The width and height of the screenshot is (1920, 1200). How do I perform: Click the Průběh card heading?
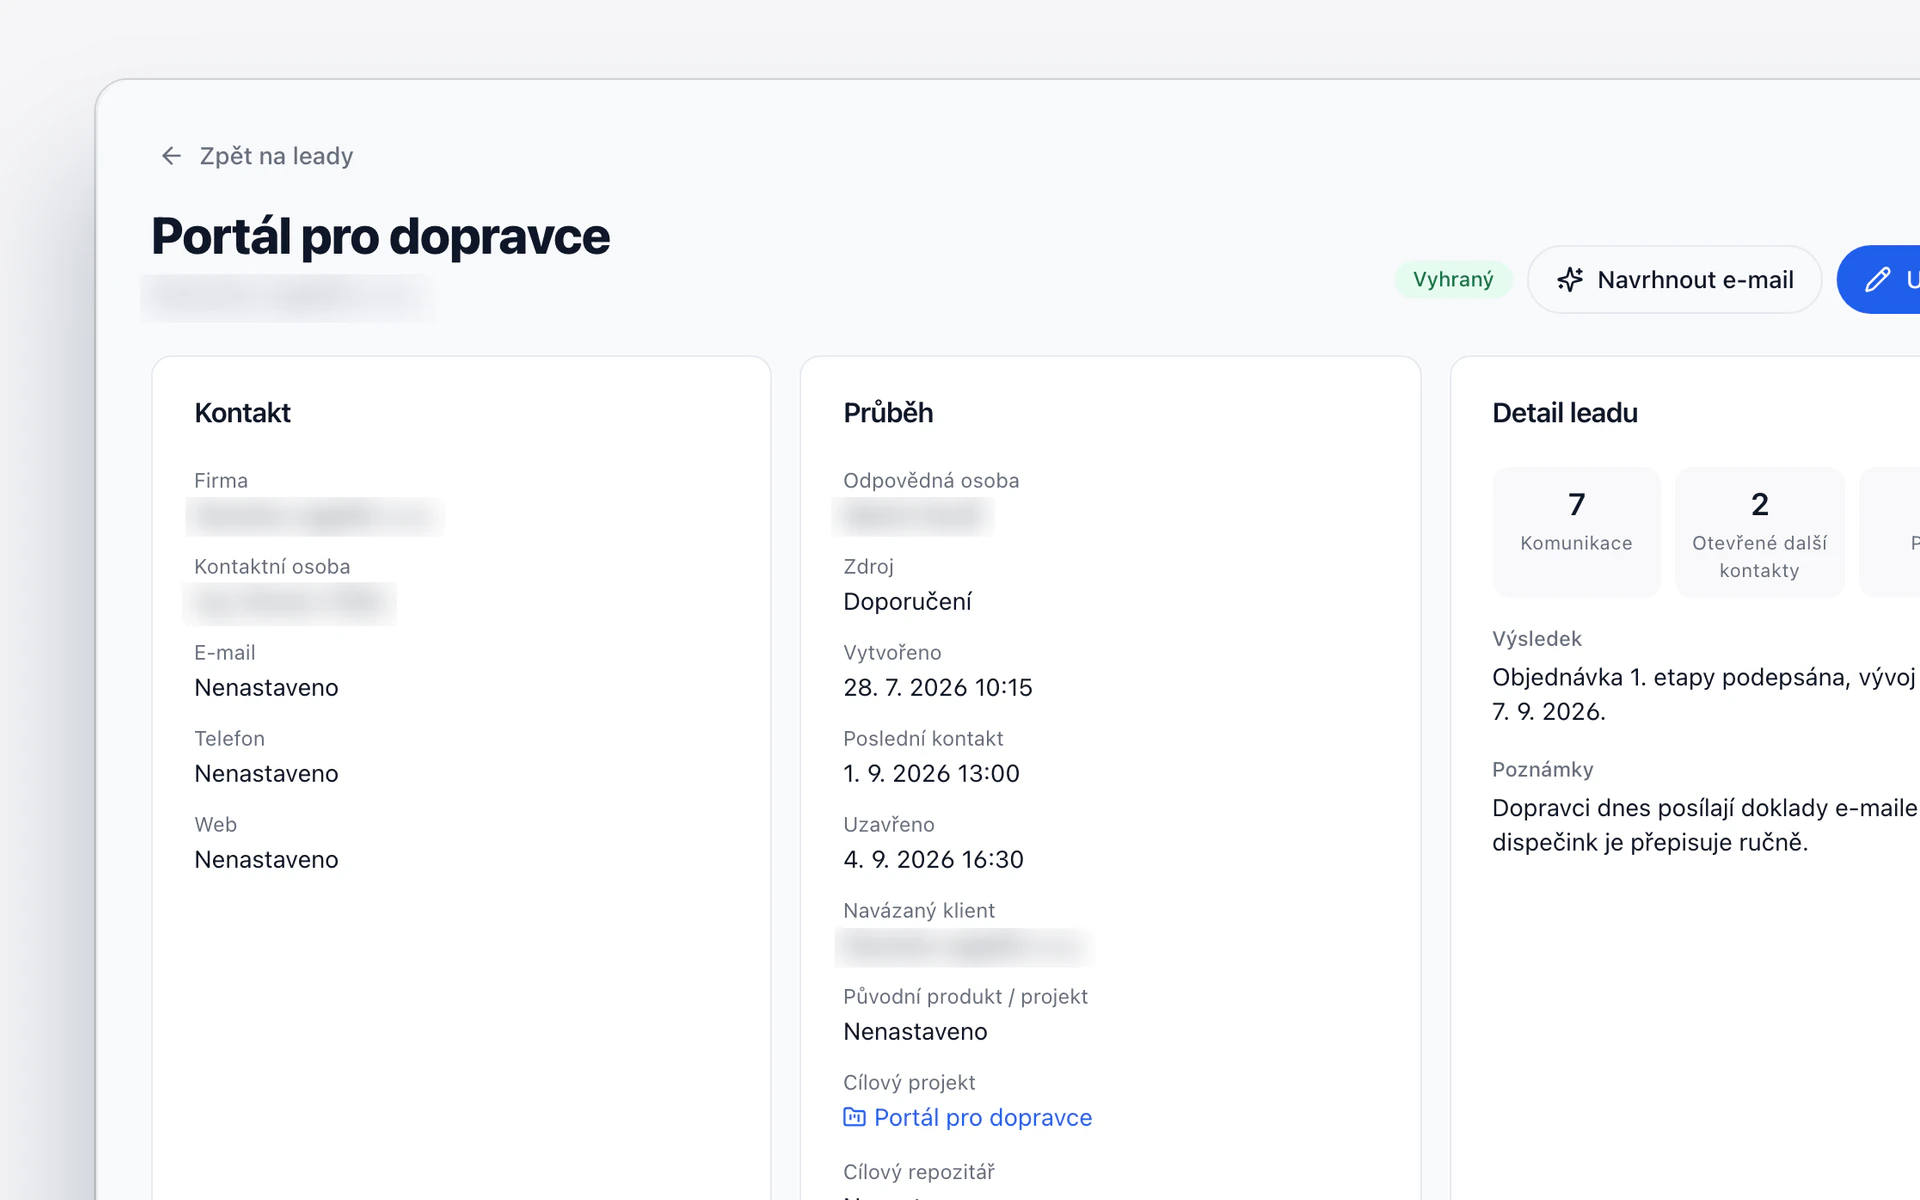888,413
